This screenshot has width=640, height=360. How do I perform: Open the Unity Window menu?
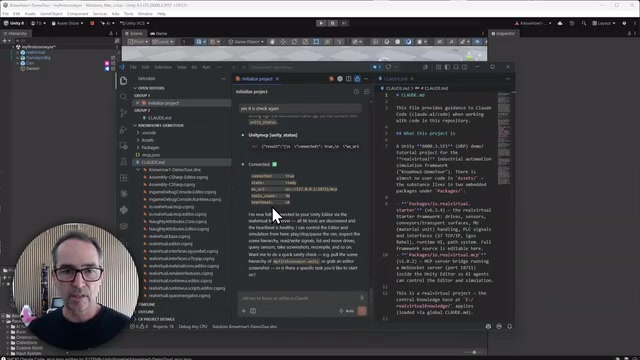click(145, 14)
